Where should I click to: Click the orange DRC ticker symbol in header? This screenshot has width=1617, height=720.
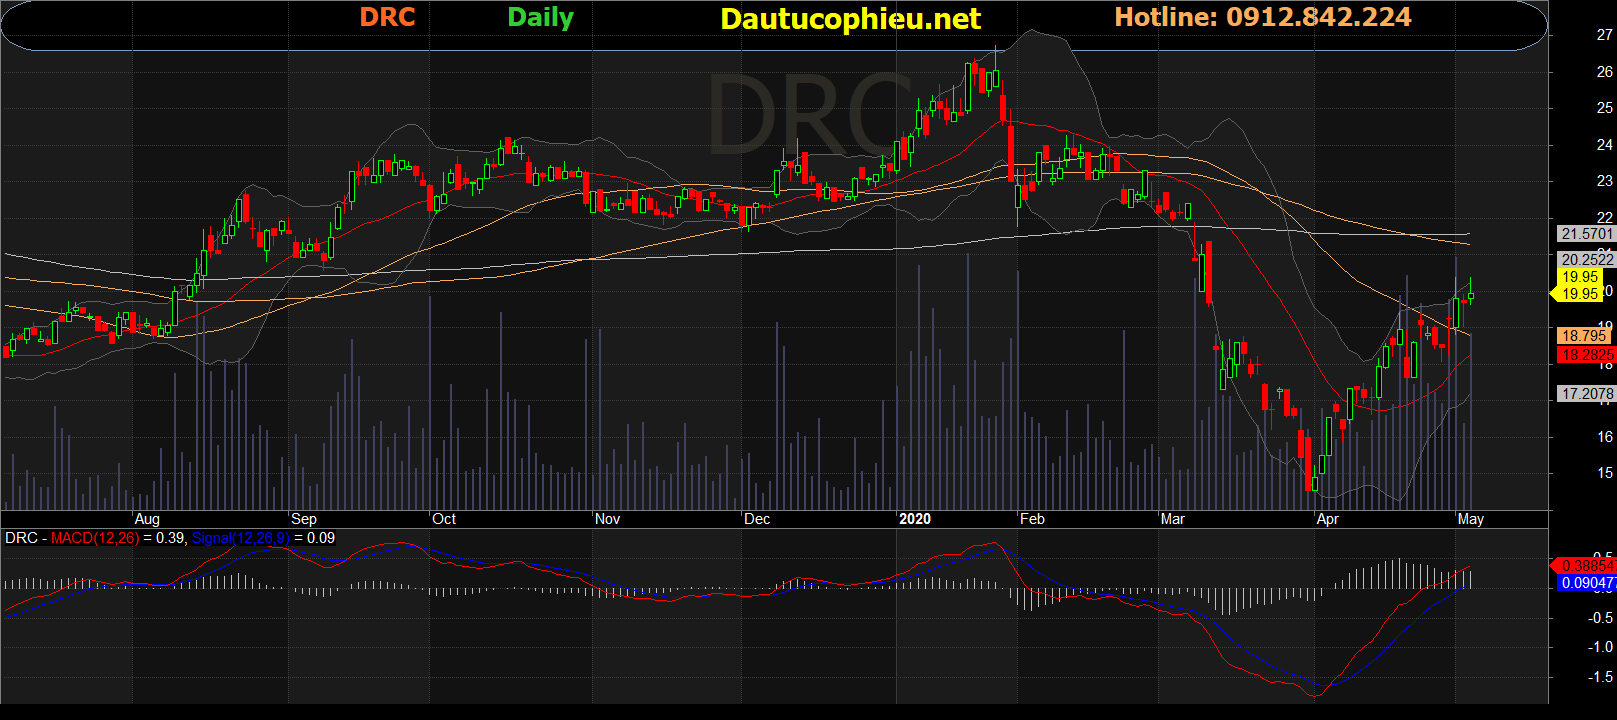387,18
